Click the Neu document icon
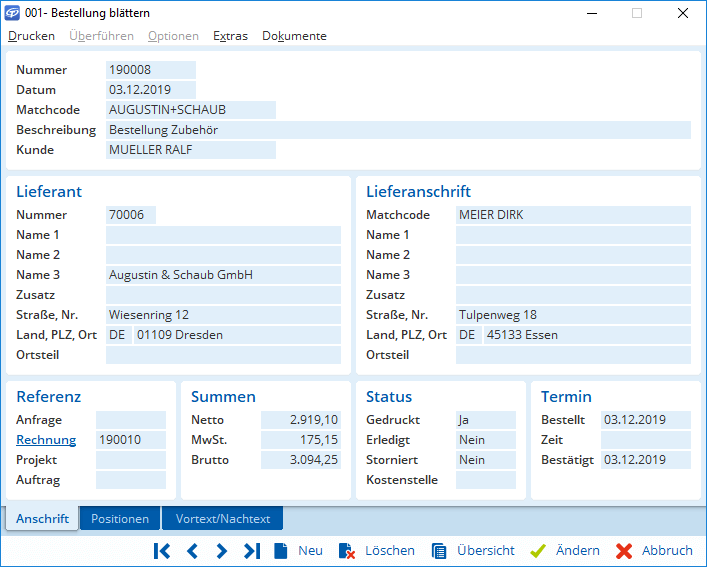The image size is (707, 567). tap(281, 551)
